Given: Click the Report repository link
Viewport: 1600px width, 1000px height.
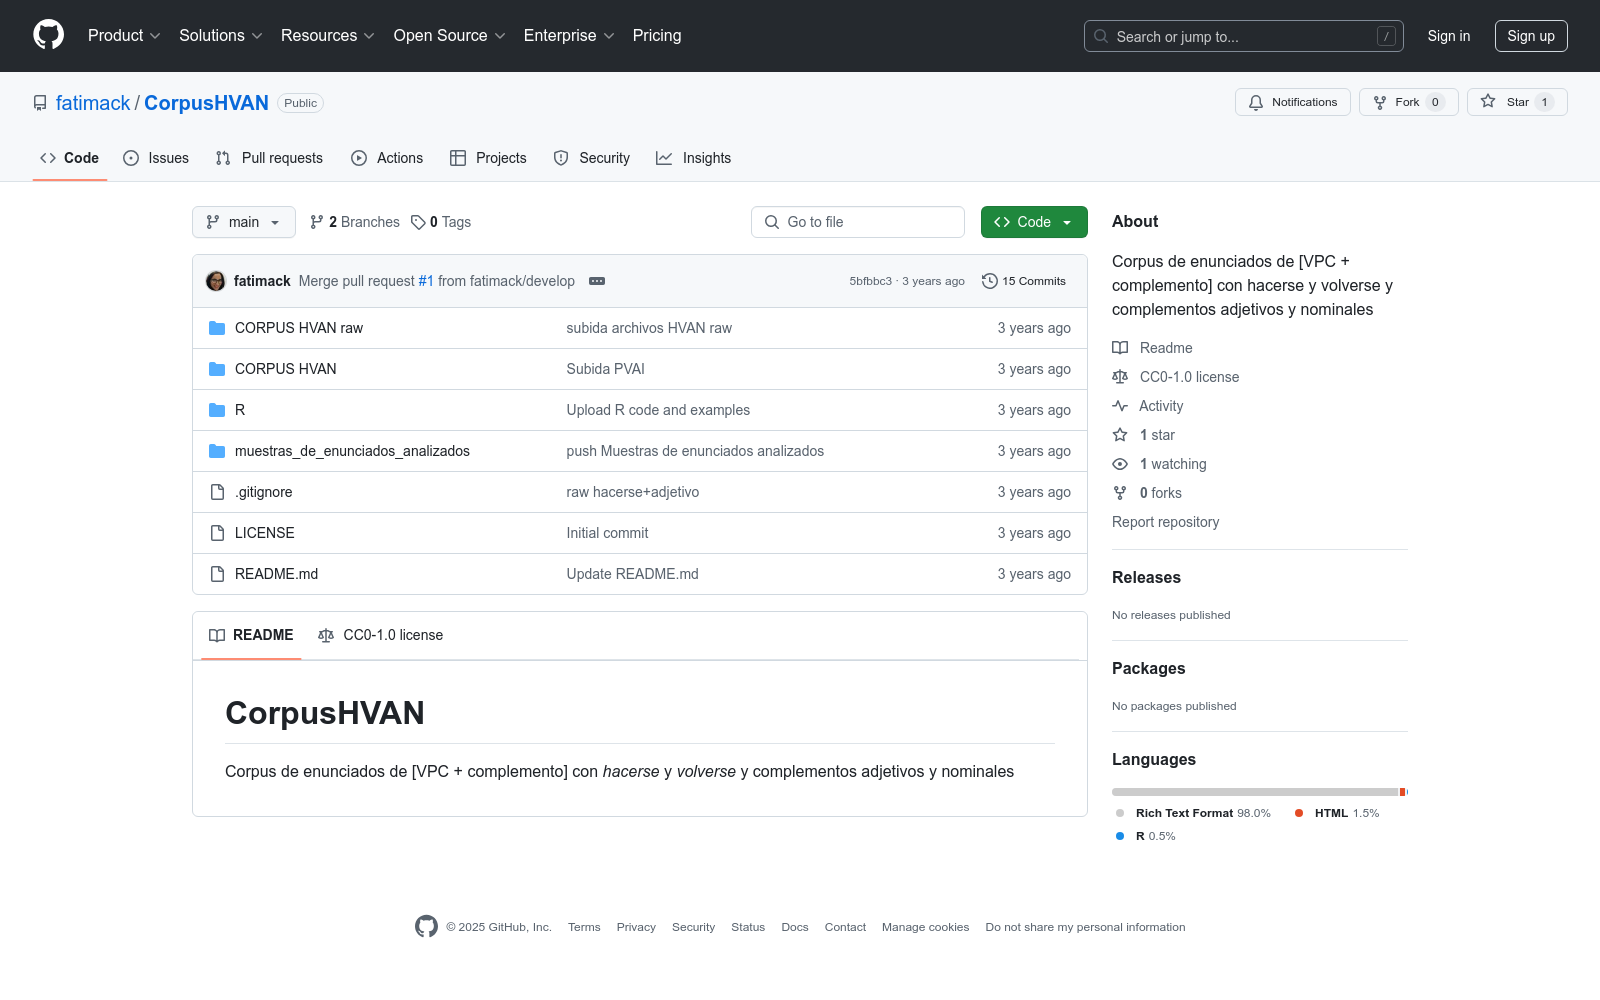Looking at the screenshot, I should [1166, 522].
